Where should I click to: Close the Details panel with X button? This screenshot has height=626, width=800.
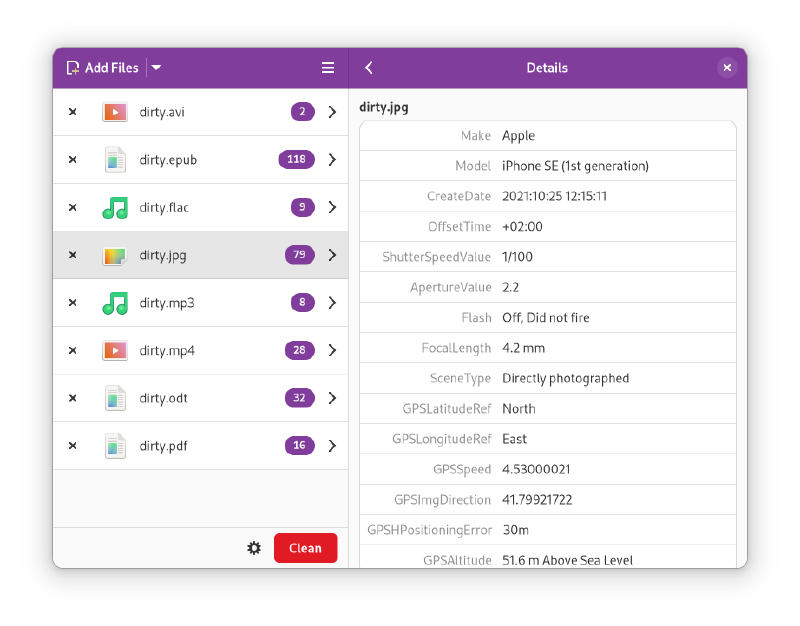tap(727, 68)
